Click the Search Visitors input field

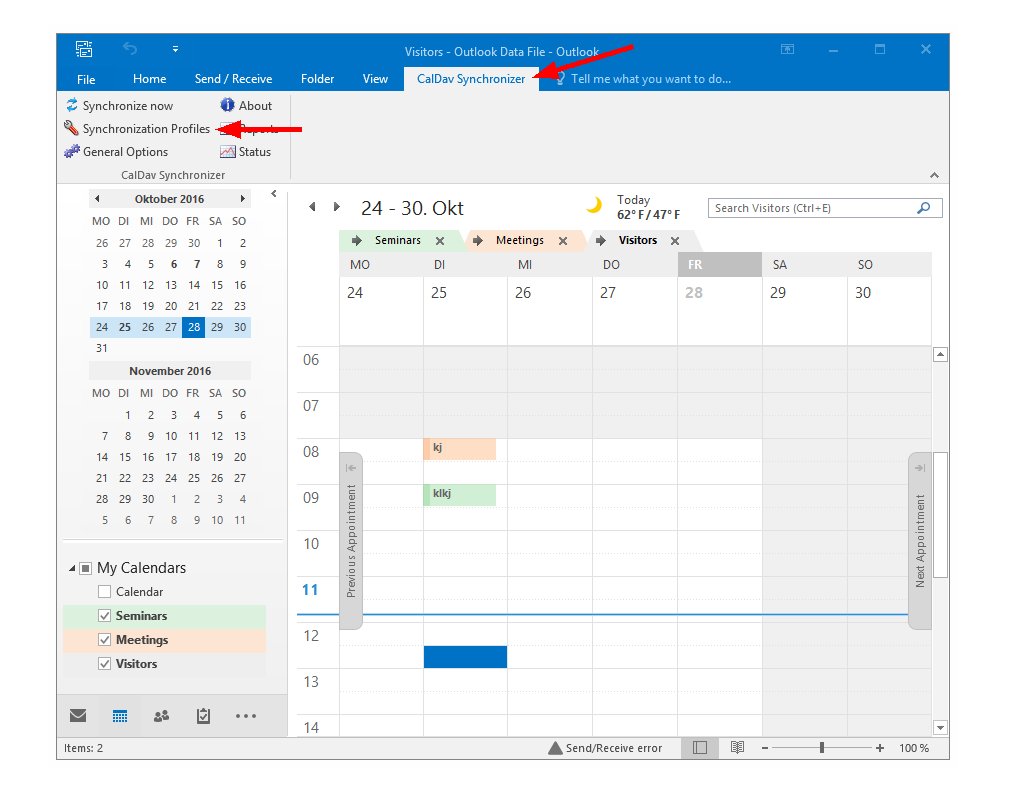[812, 208]
